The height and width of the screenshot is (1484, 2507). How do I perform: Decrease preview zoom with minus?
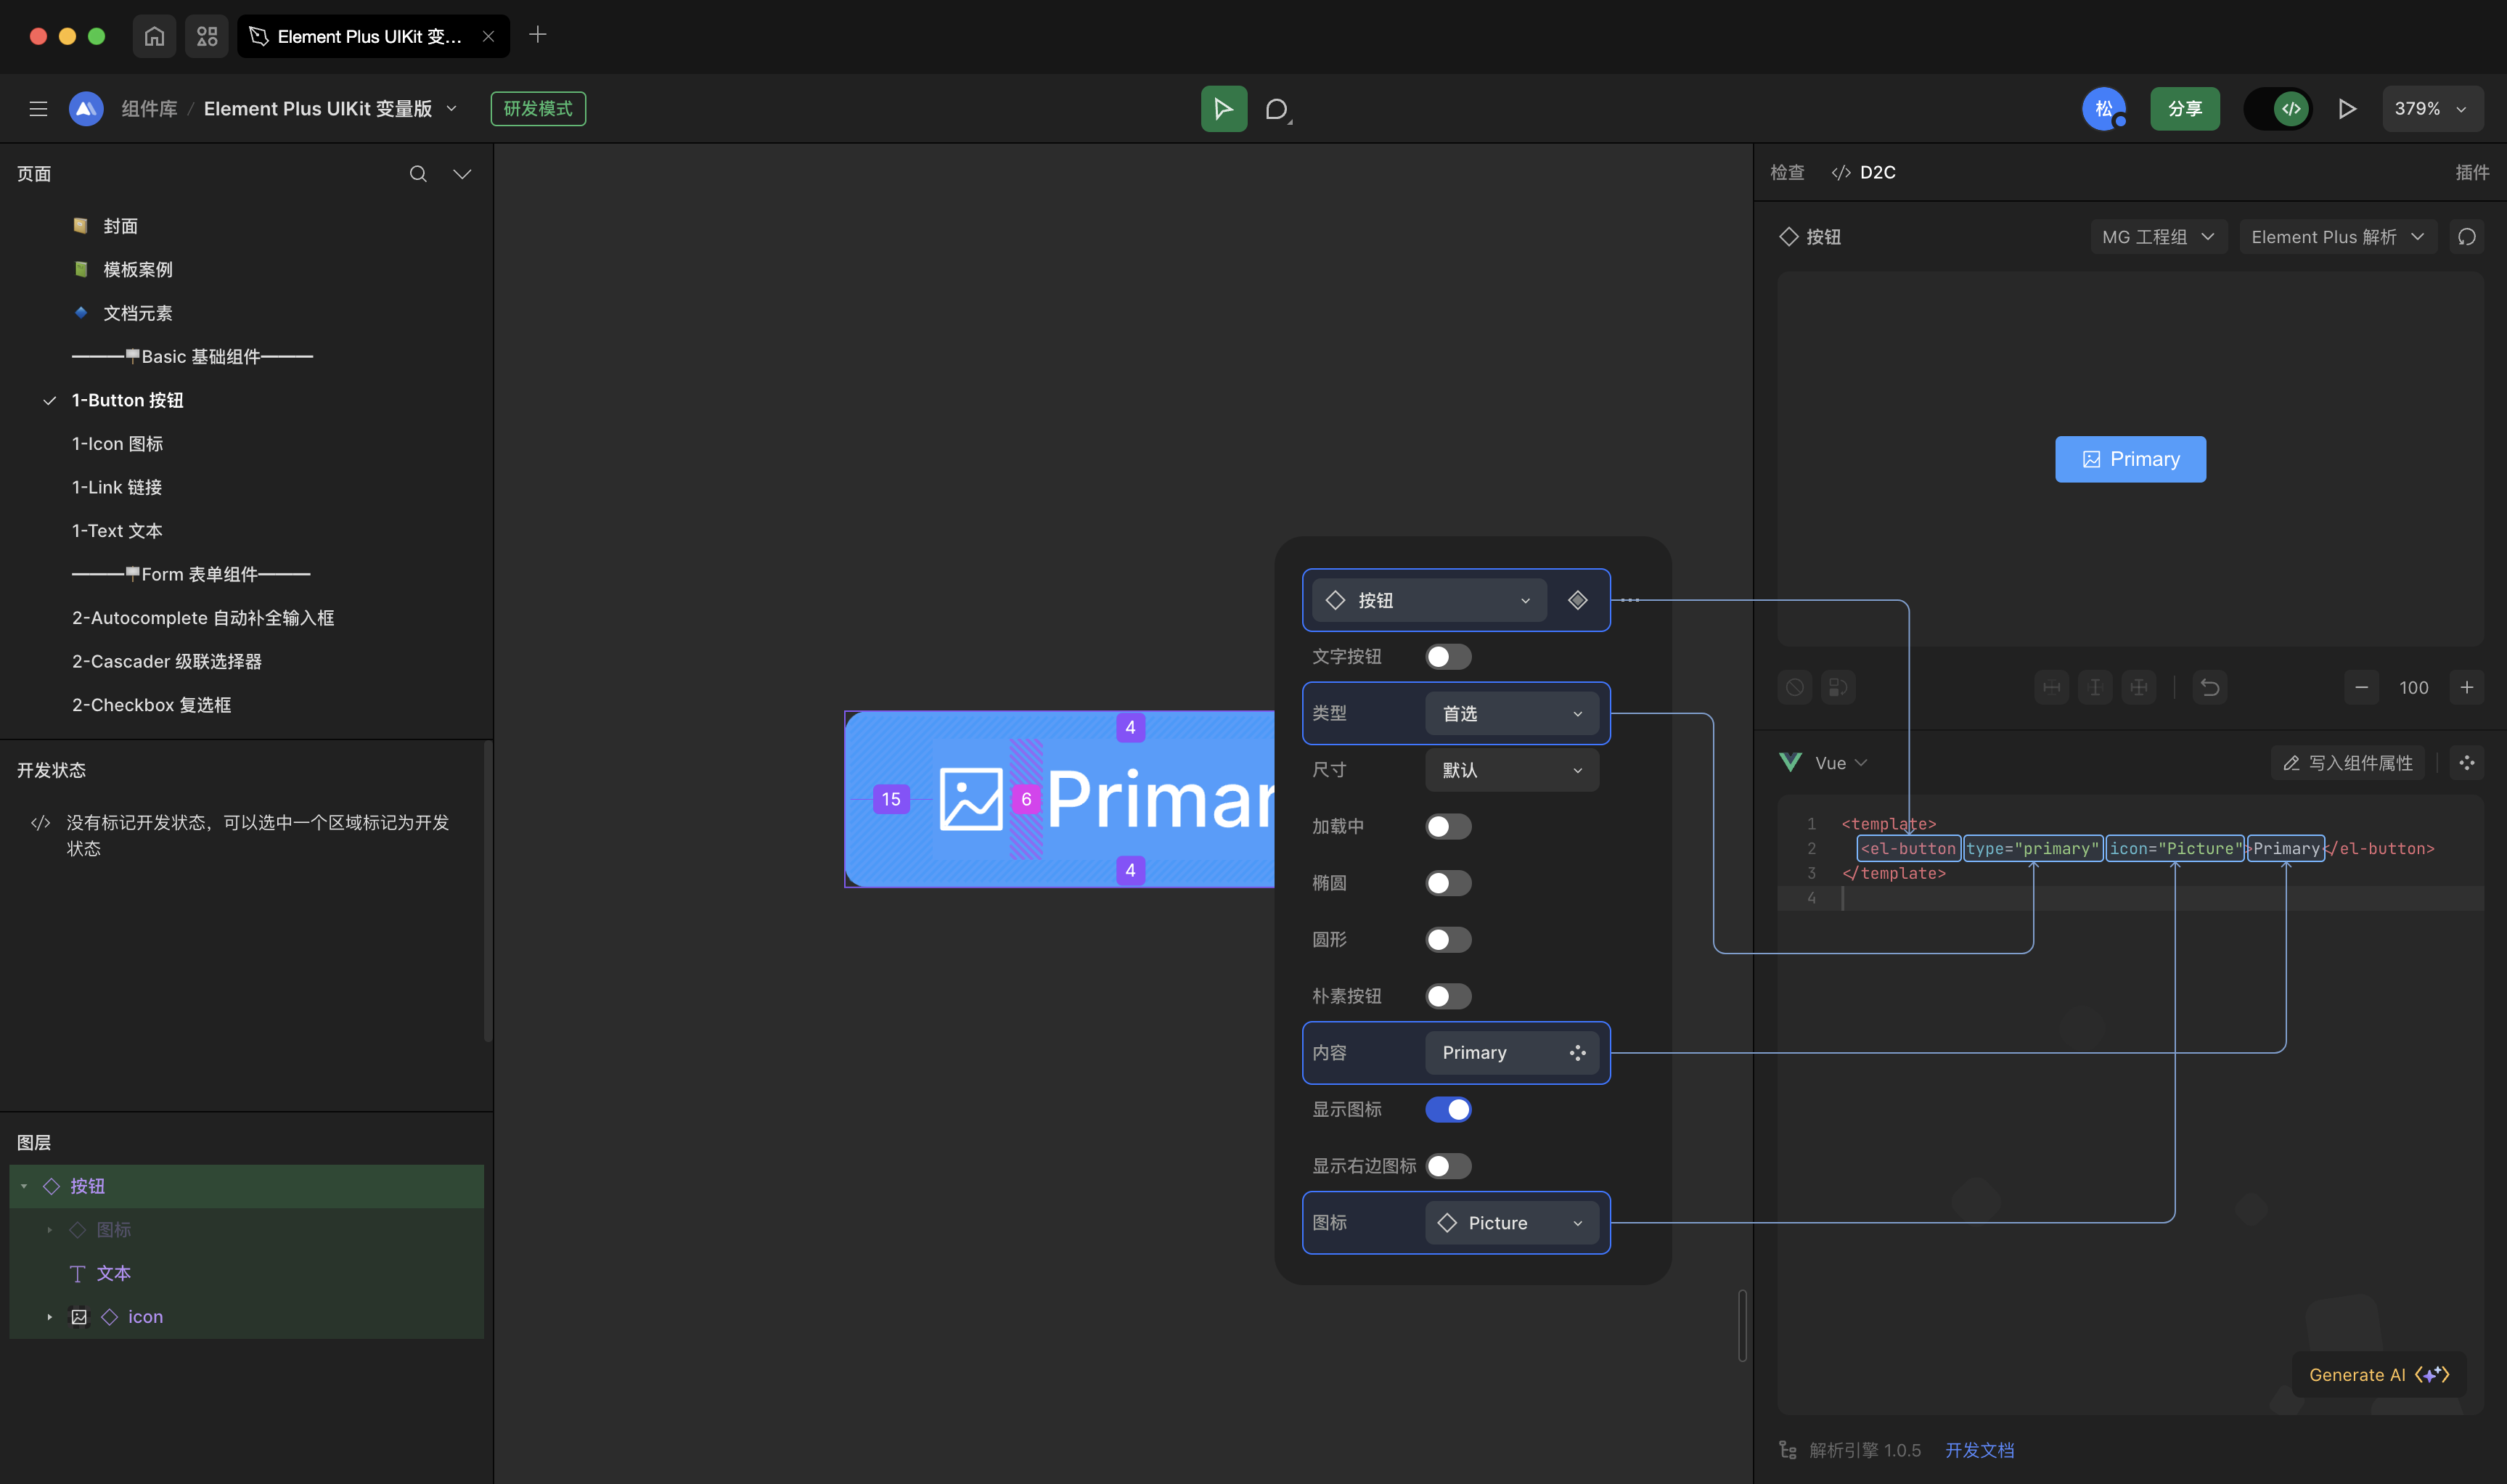[2361, 687]
